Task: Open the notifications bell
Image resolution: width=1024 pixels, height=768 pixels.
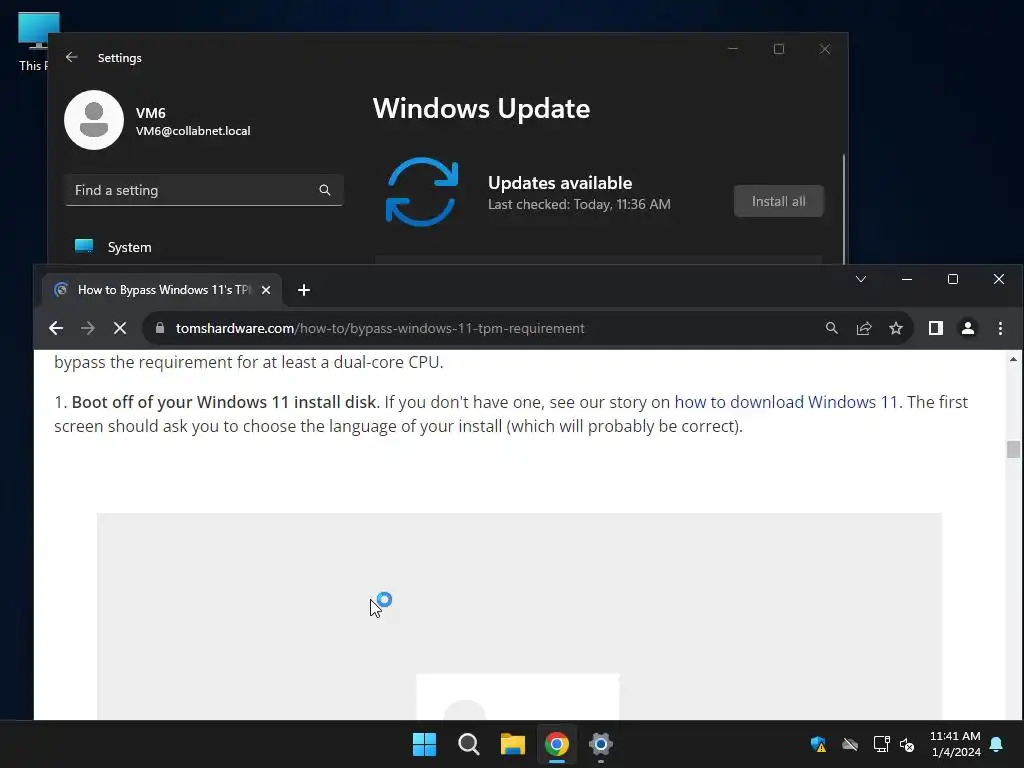Action: coord(997,744)
